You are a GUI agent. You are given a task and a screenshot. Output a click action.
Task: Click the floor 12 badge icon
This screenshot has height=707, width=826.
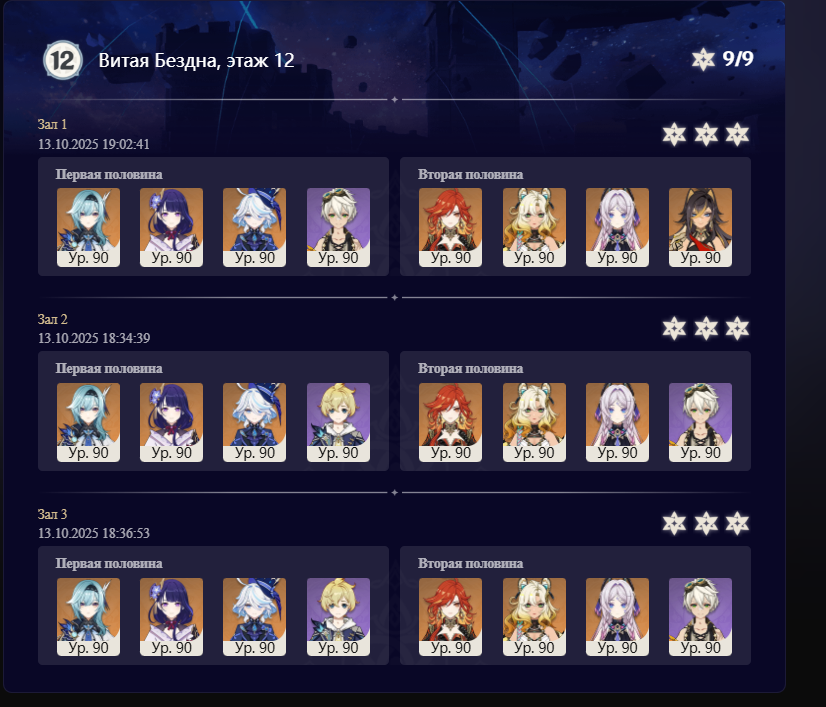63,60
